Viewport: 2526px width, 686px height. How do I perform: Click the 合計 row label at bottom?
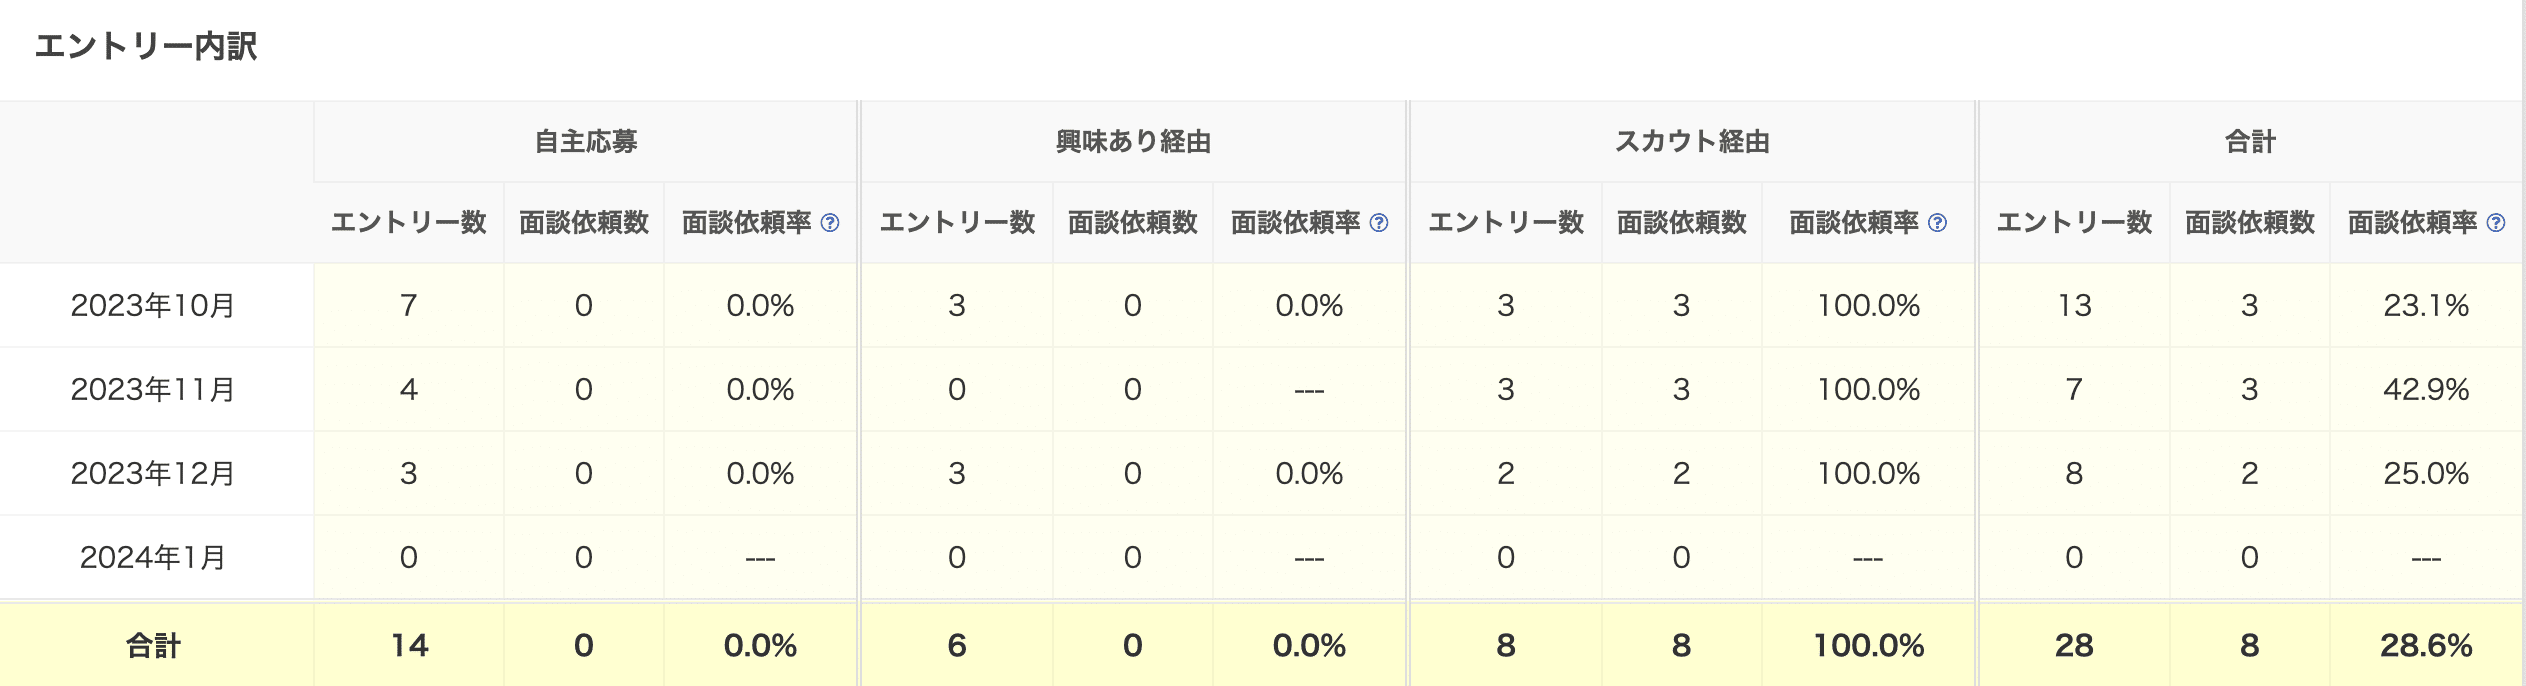[x=153, y=646]
